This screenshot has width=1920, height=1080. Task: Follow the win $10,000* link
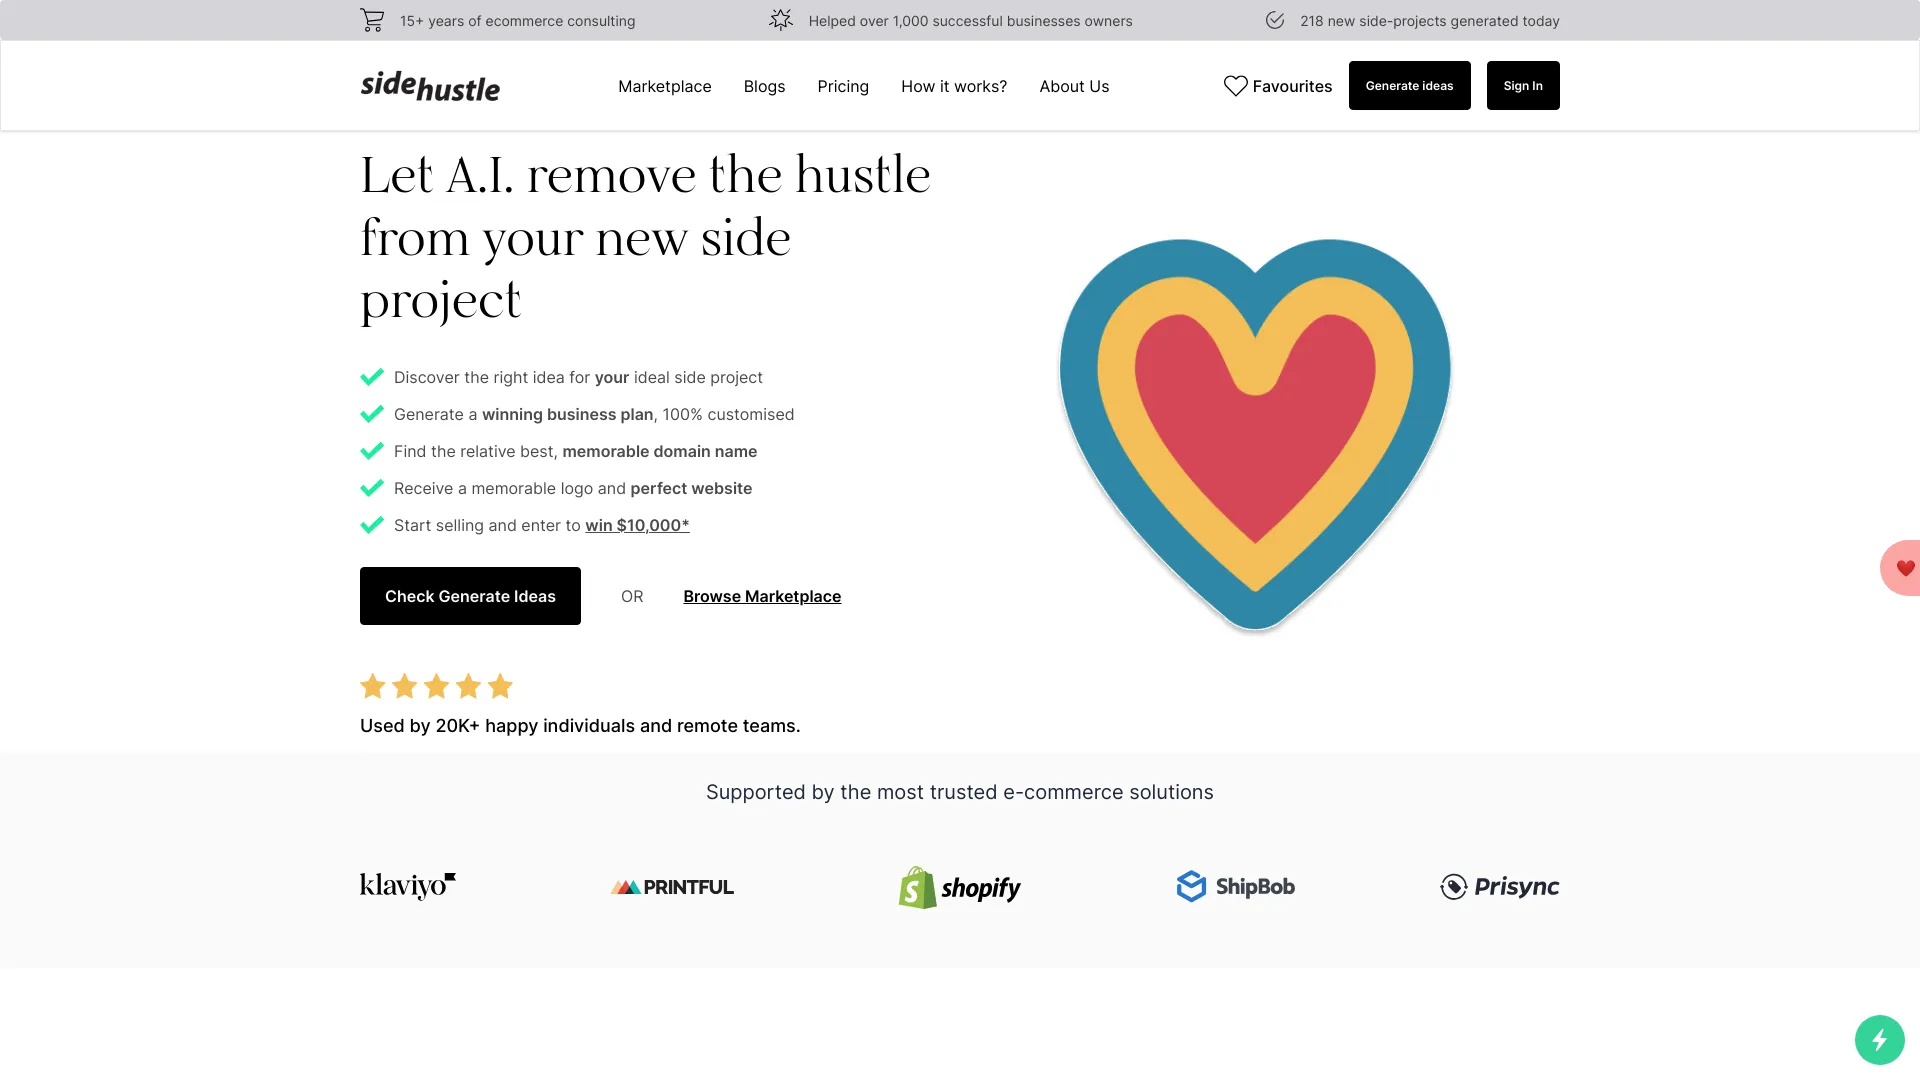(637, 525)
